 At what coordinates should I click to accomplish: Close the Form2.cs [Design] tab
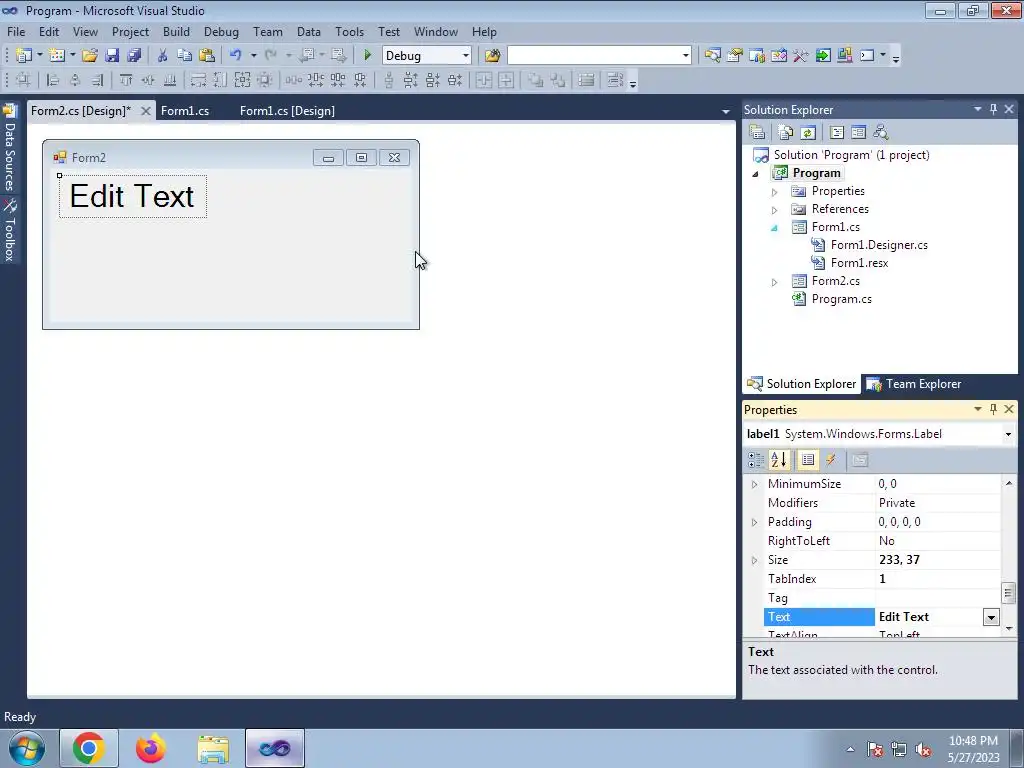[x=146, y=111]
